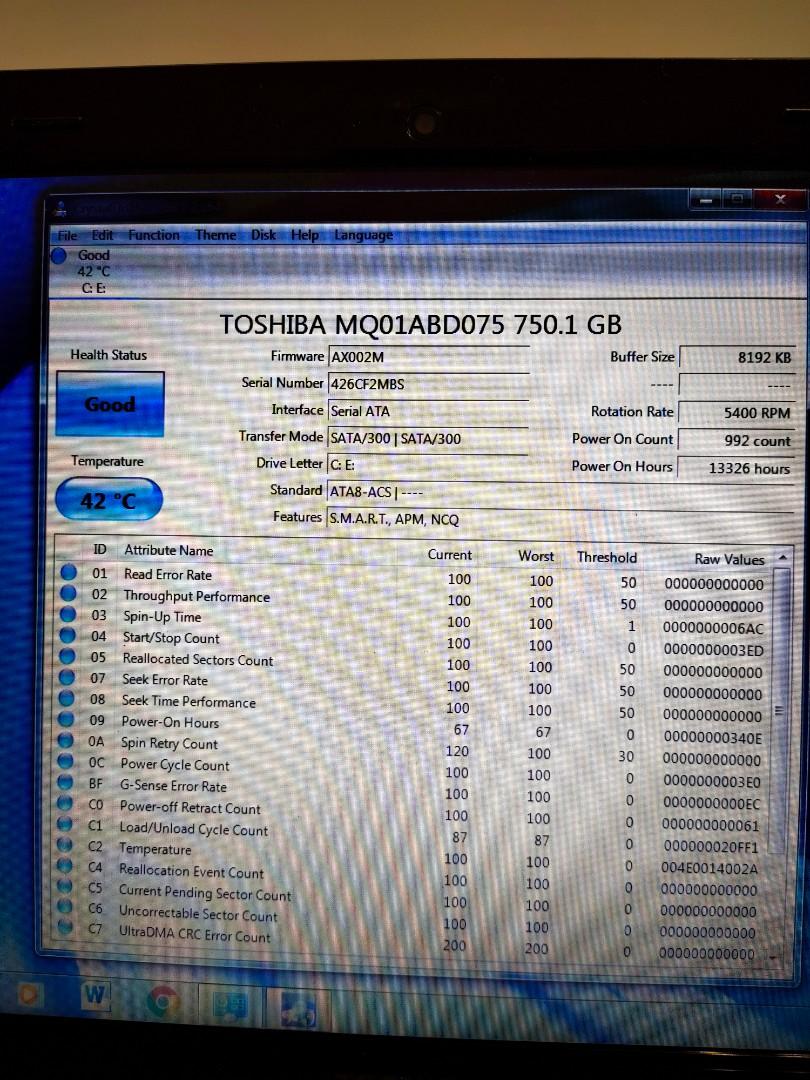This screenshot has height=1080, width=810.
Task: Open Microsoft Word from the taskbar
Action: [95, 995]
